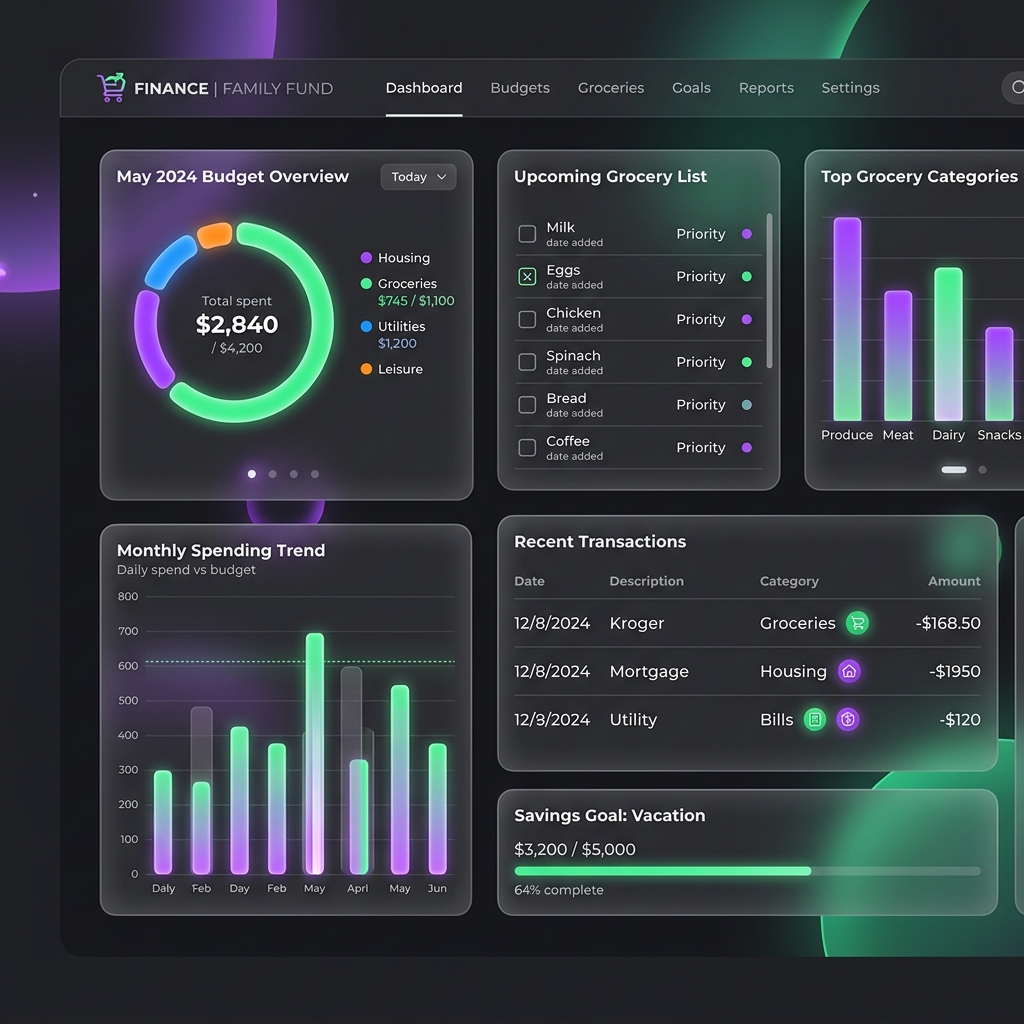Click the Snacks bar in grocery categories

pyautogui.click(x=999, y=374)
